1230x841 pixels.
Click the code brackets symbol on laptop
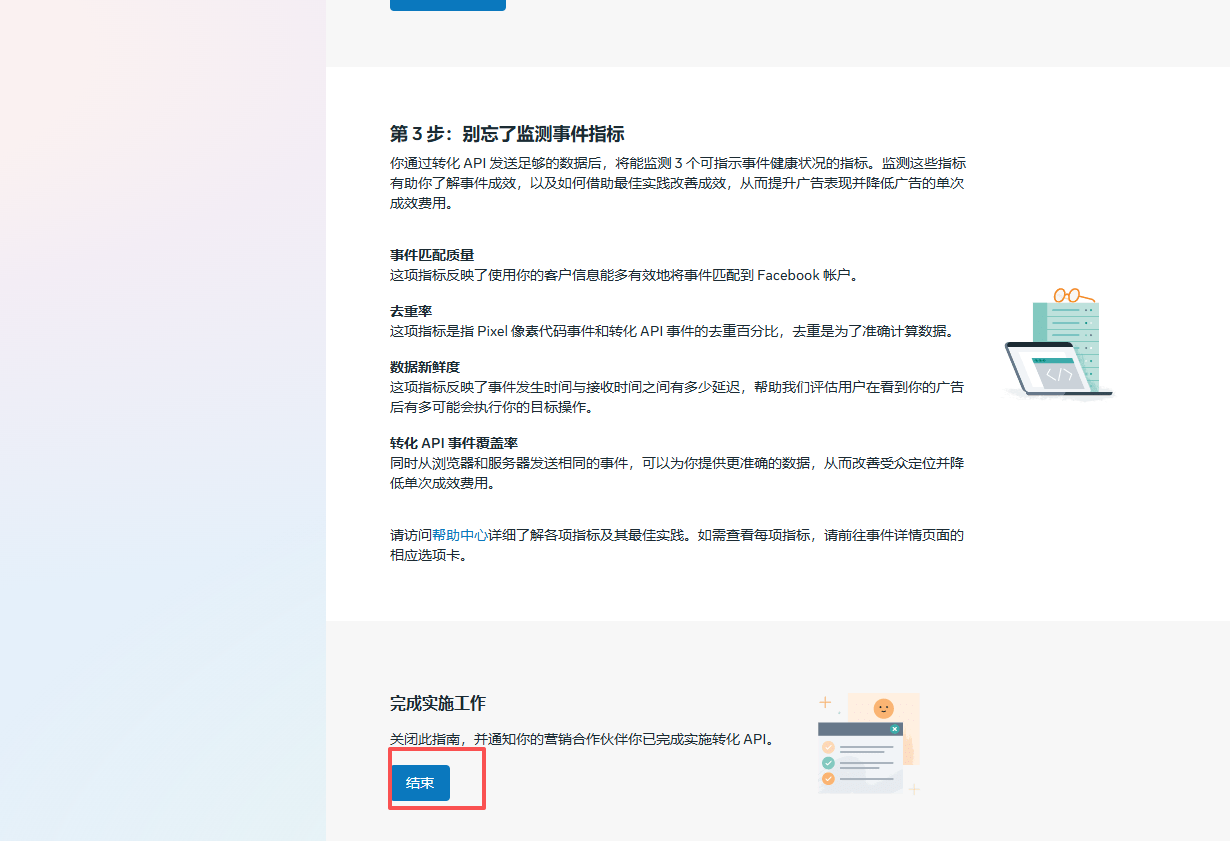click(x=1059, y=375)
